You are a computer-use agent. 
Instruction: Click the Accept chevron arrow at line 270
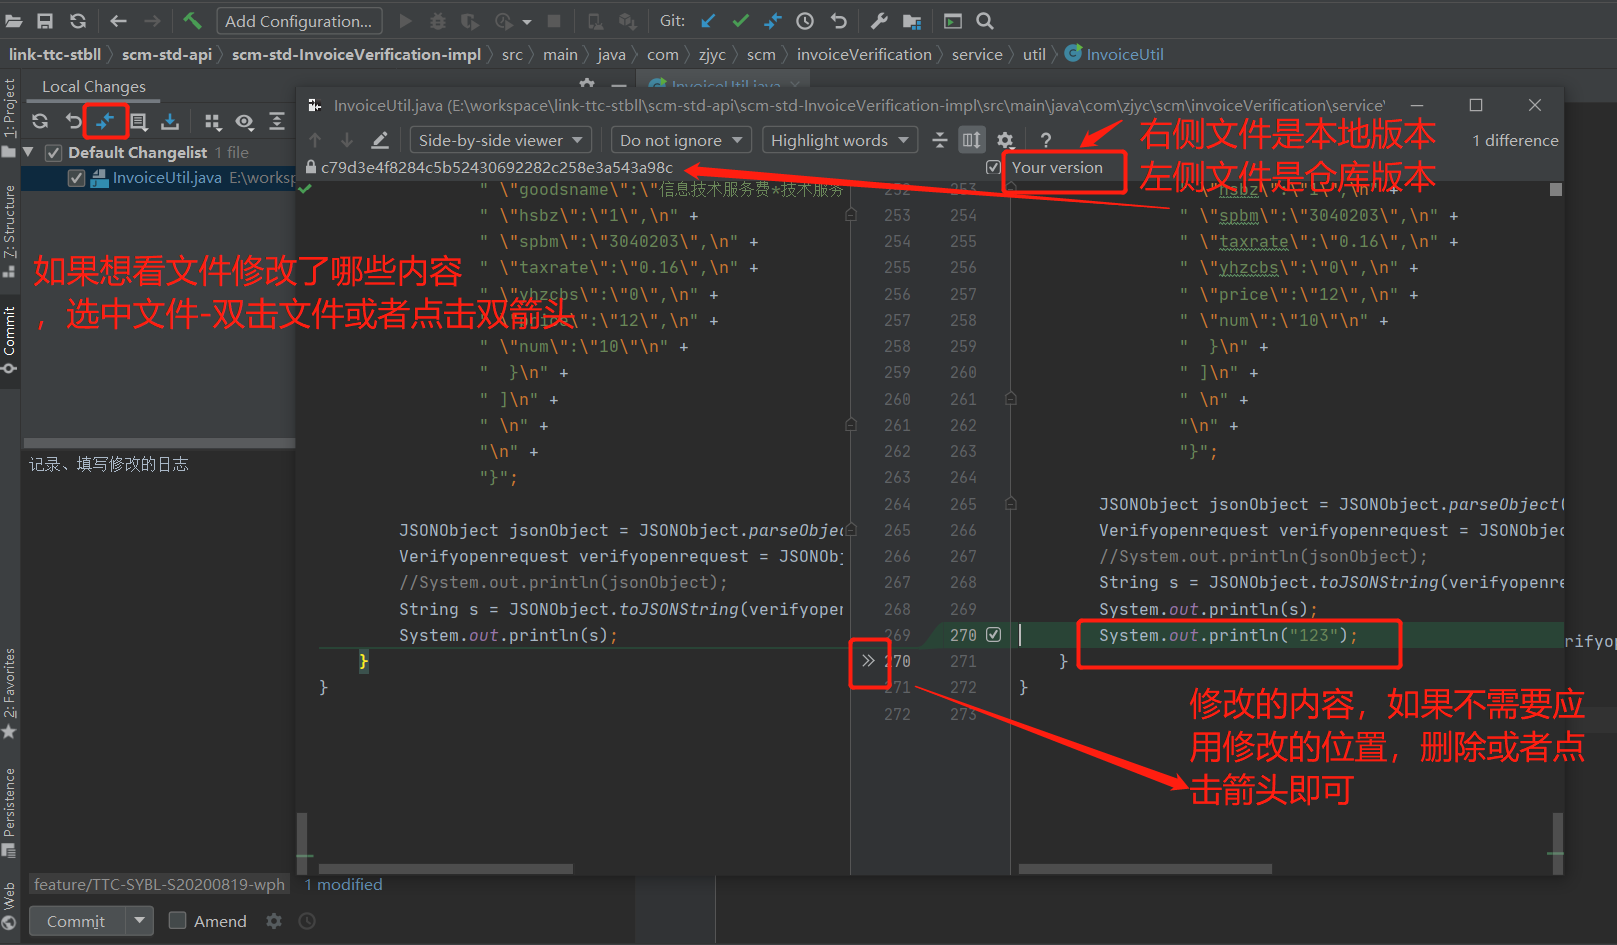coord(868,660)
